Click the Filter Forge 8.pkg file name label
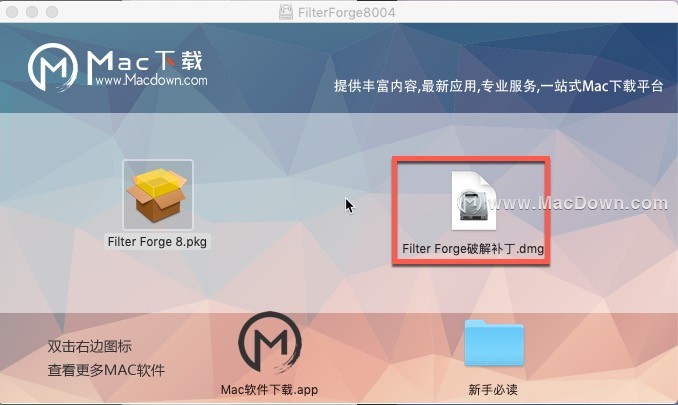 click(157, 241)
